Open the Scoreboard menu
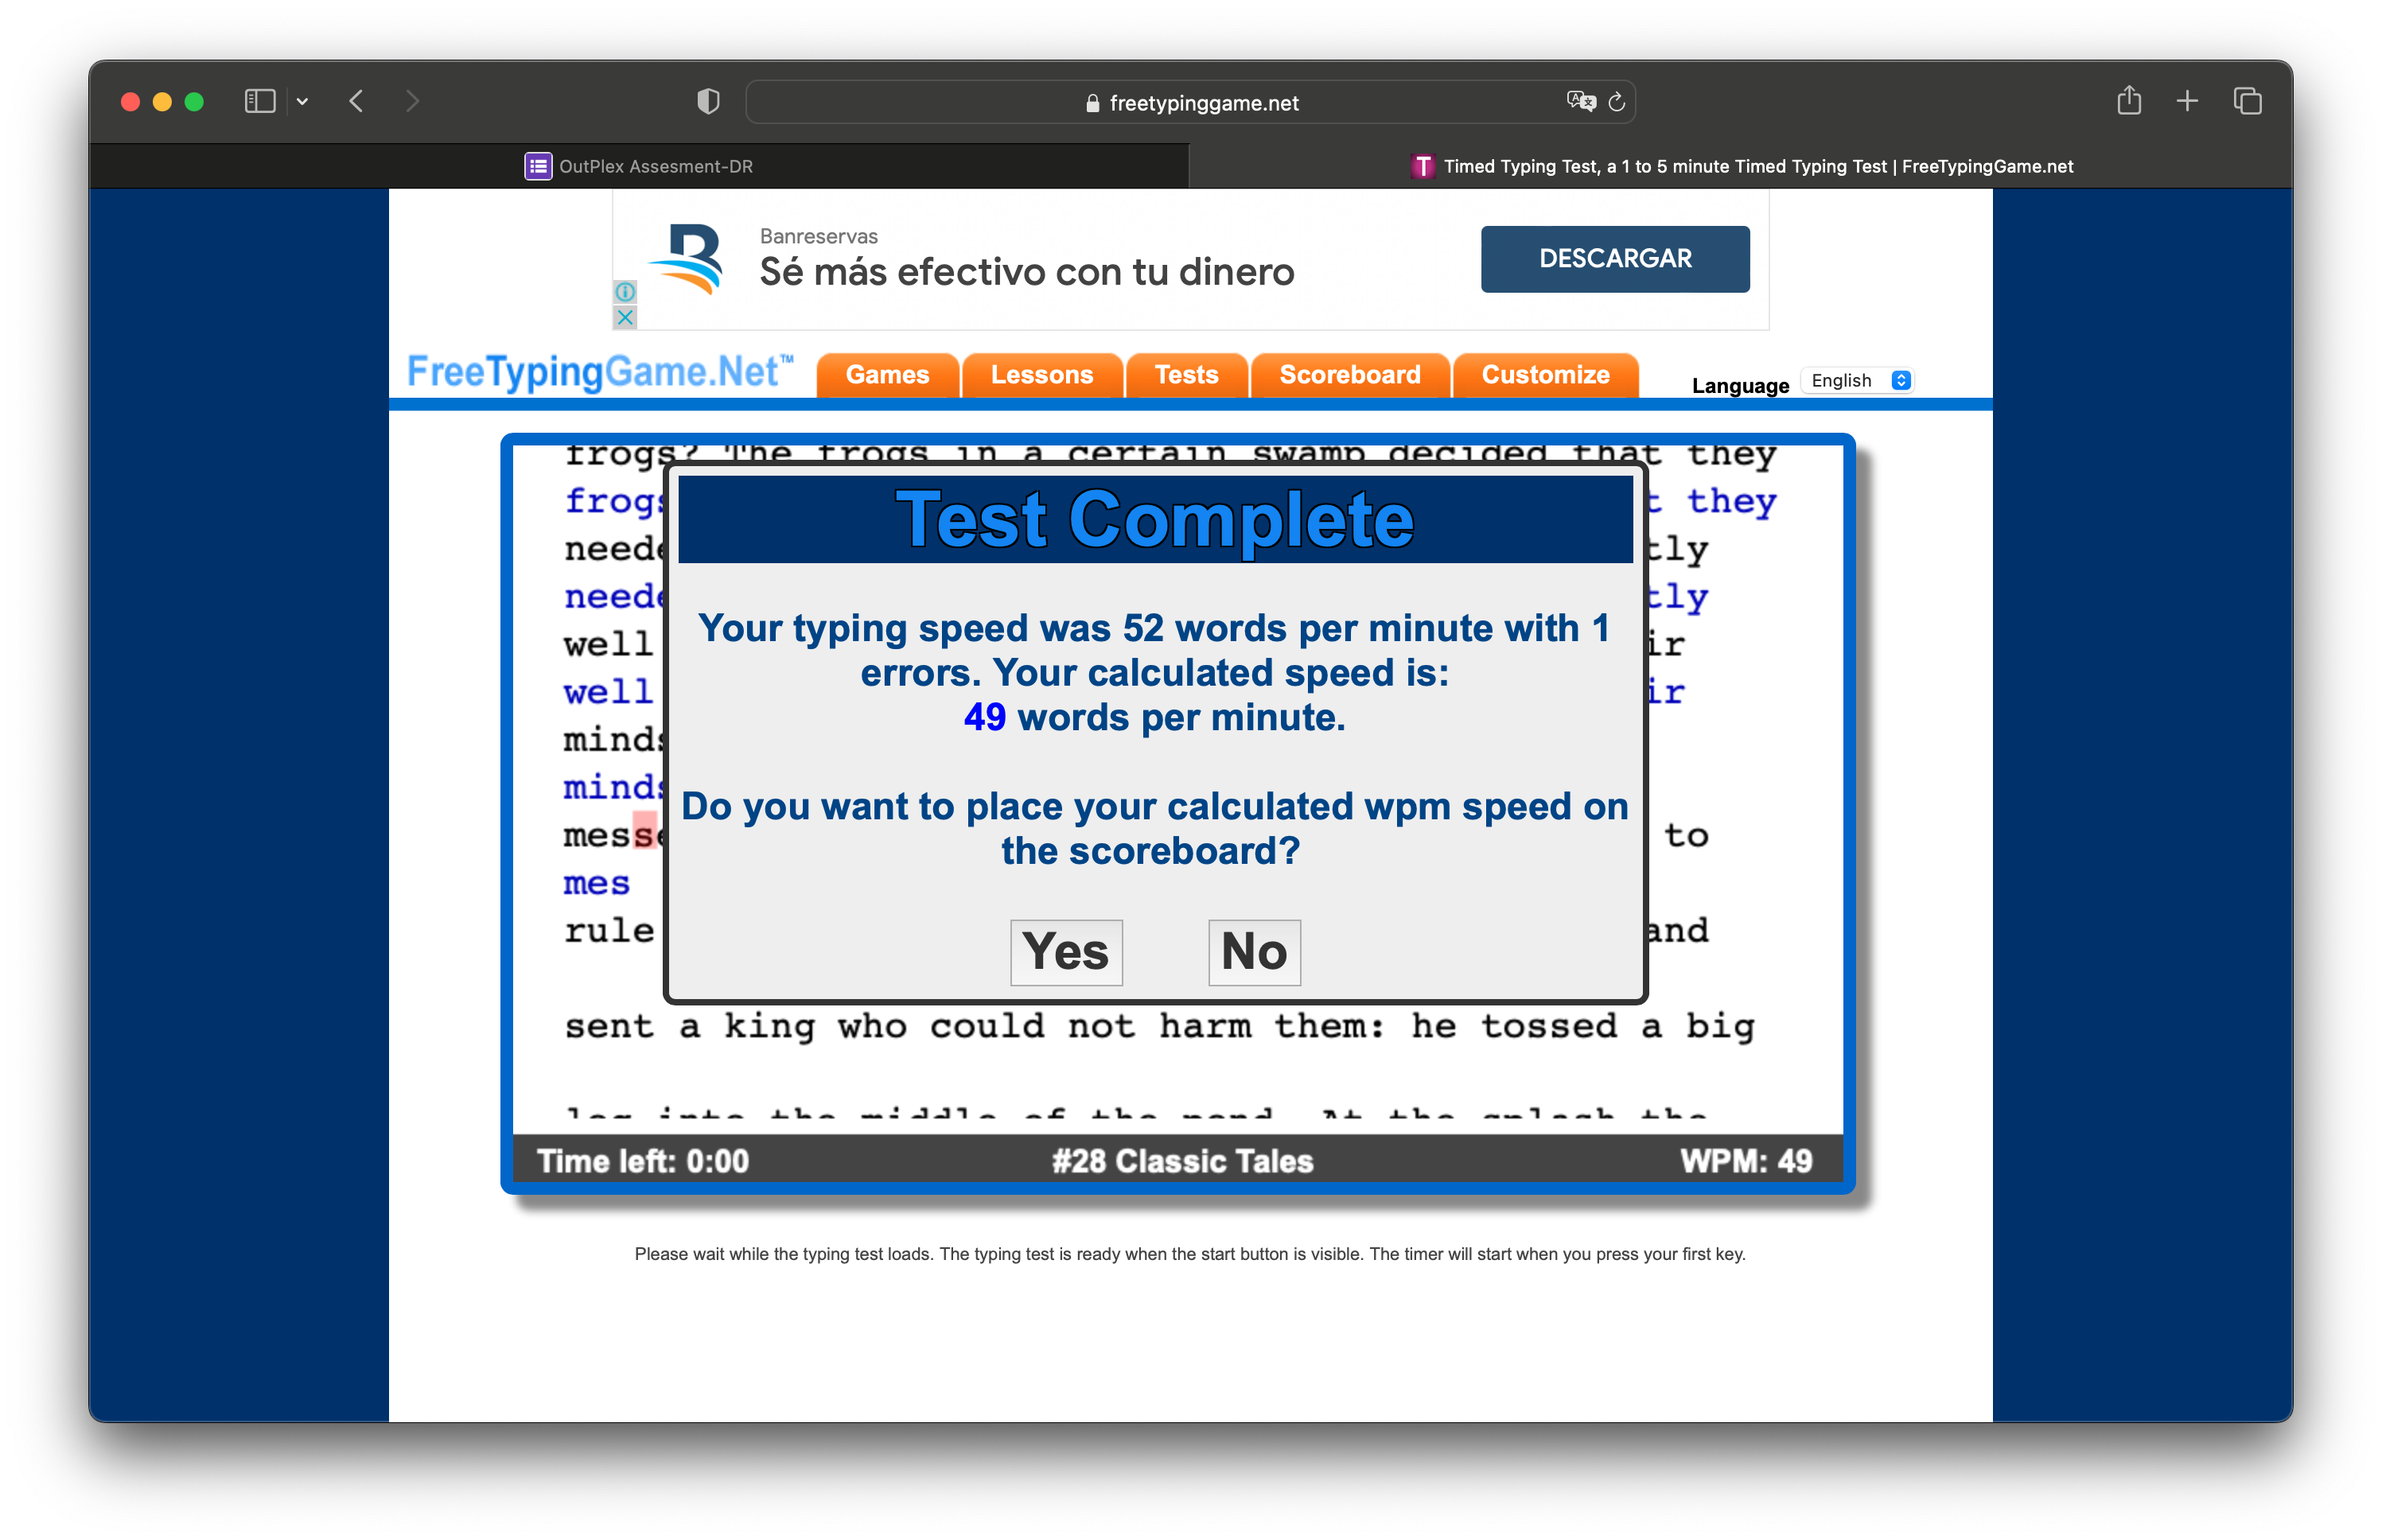 [x=1349, y=375]
